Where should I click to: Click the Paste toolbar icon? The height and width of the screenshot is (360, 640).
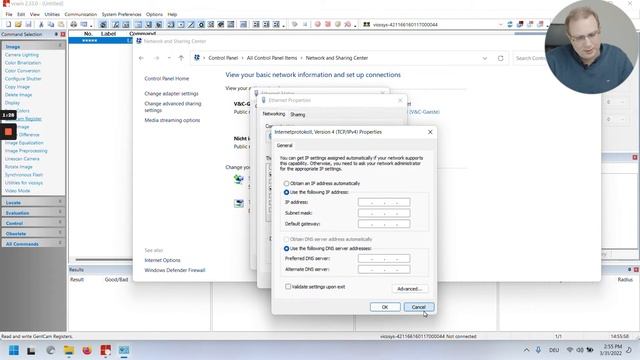[61, 24]
